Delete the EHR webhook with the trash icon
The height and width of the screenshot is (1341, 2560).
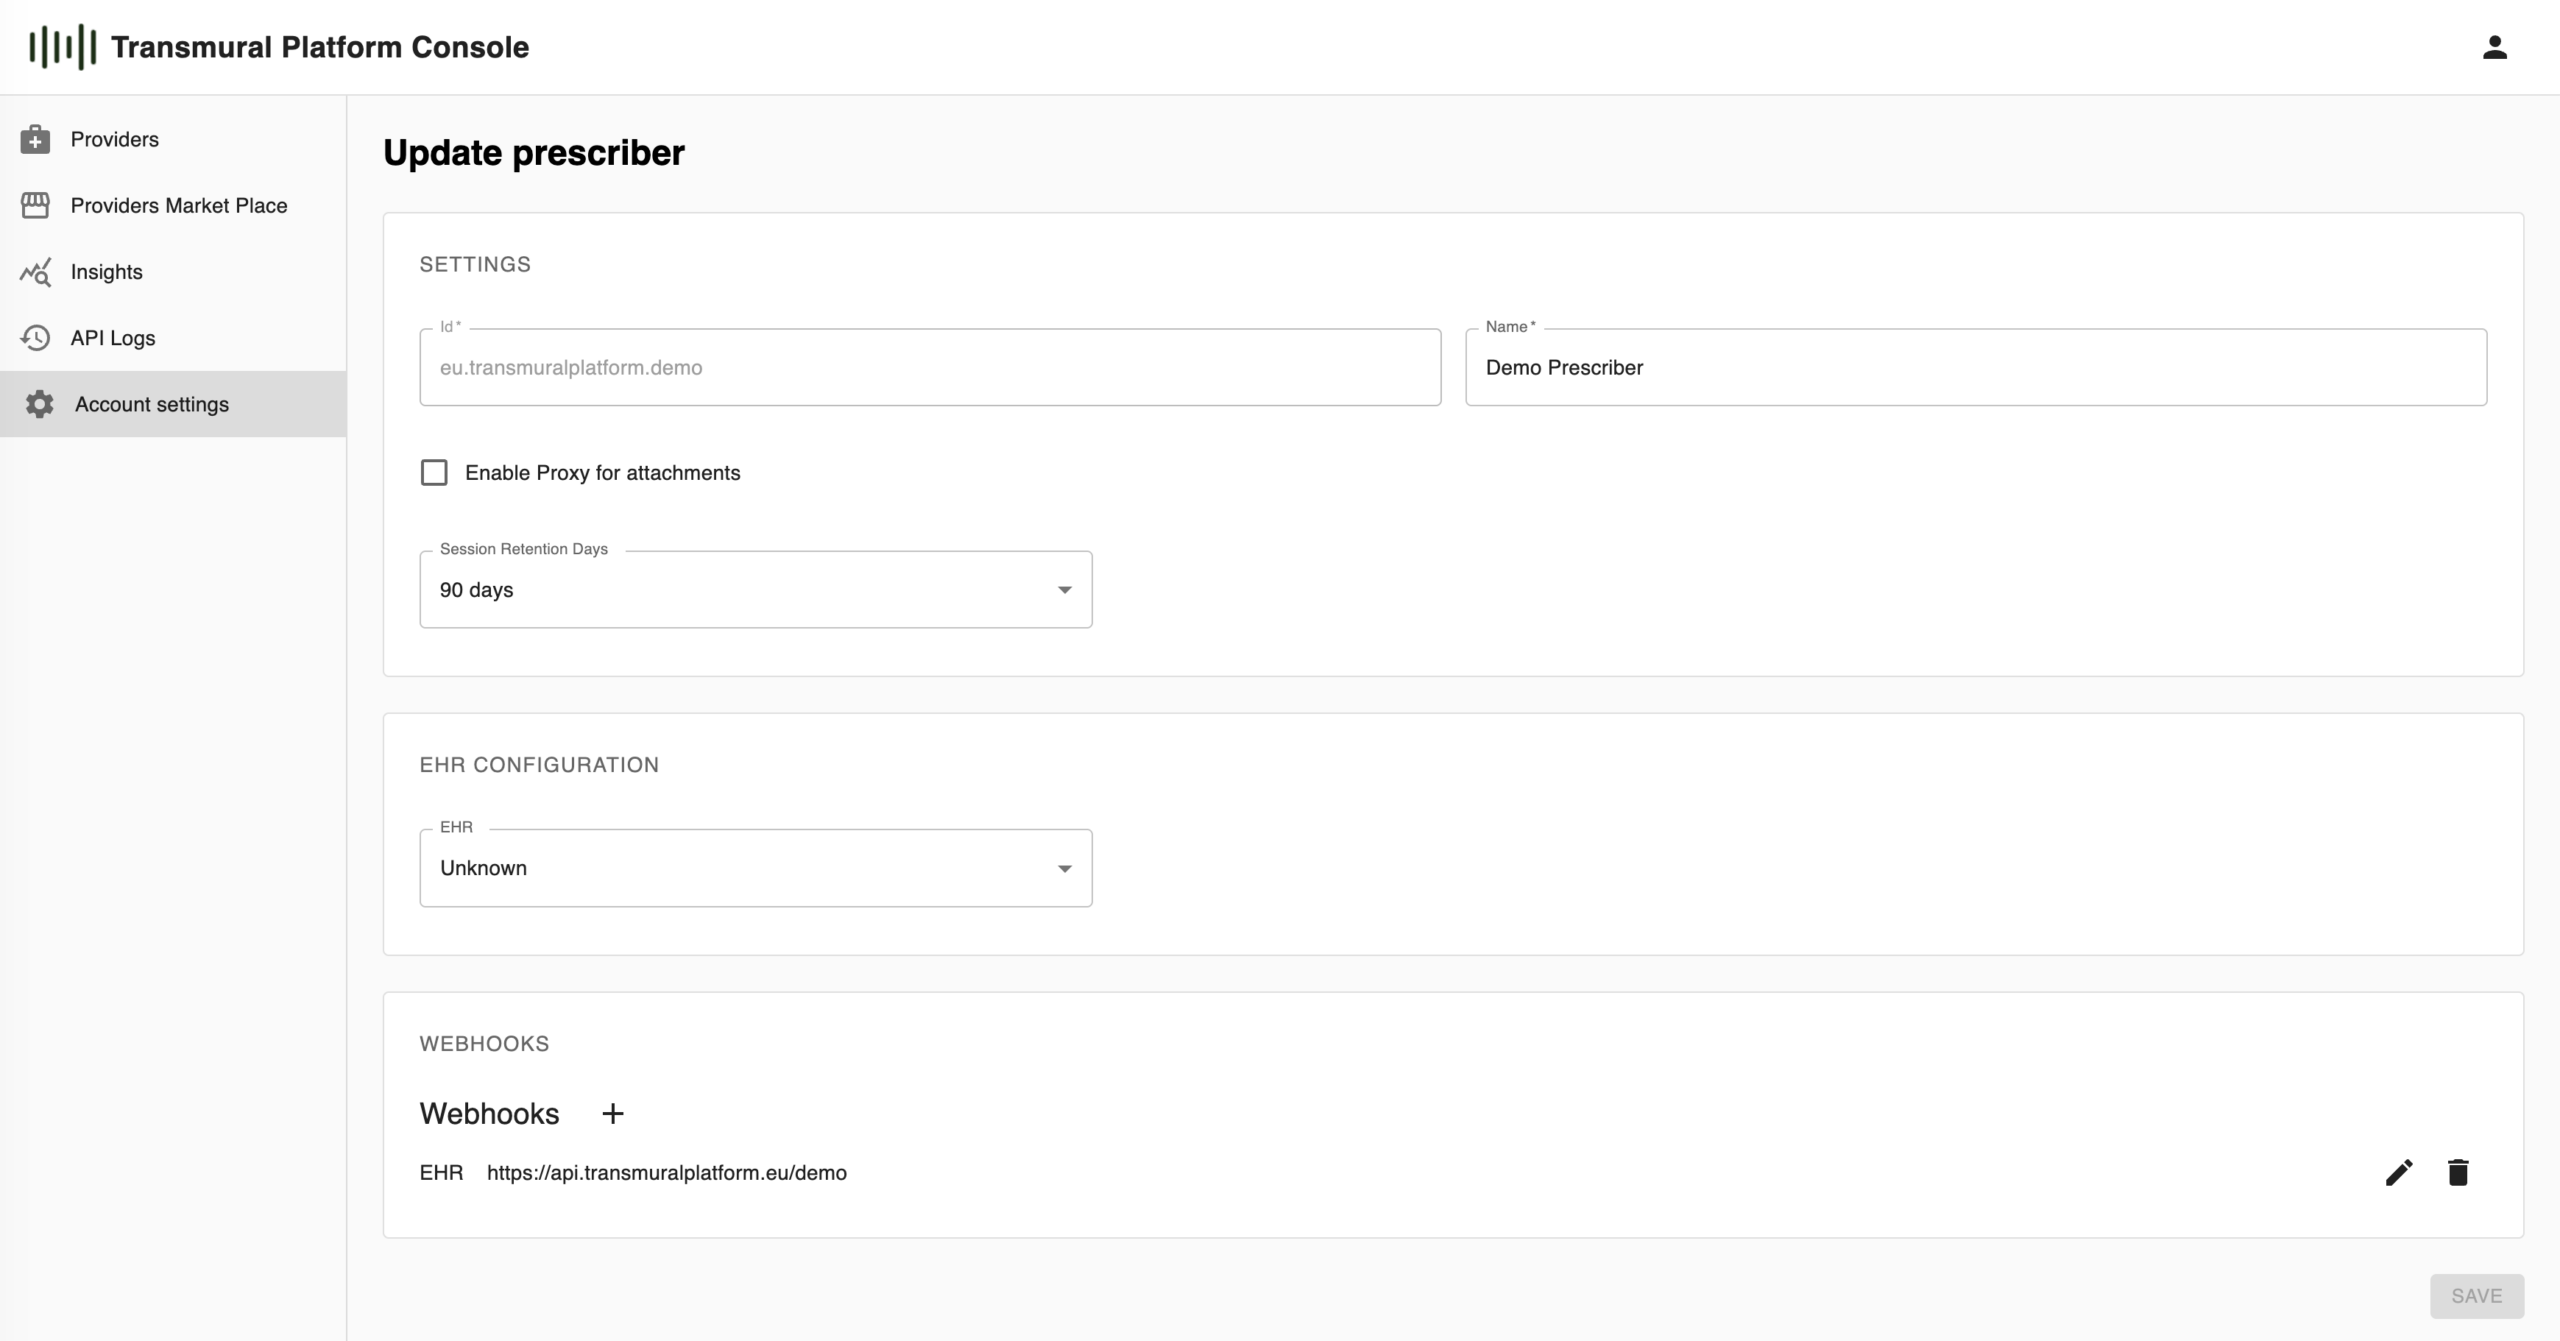tap(2460, 1171)
